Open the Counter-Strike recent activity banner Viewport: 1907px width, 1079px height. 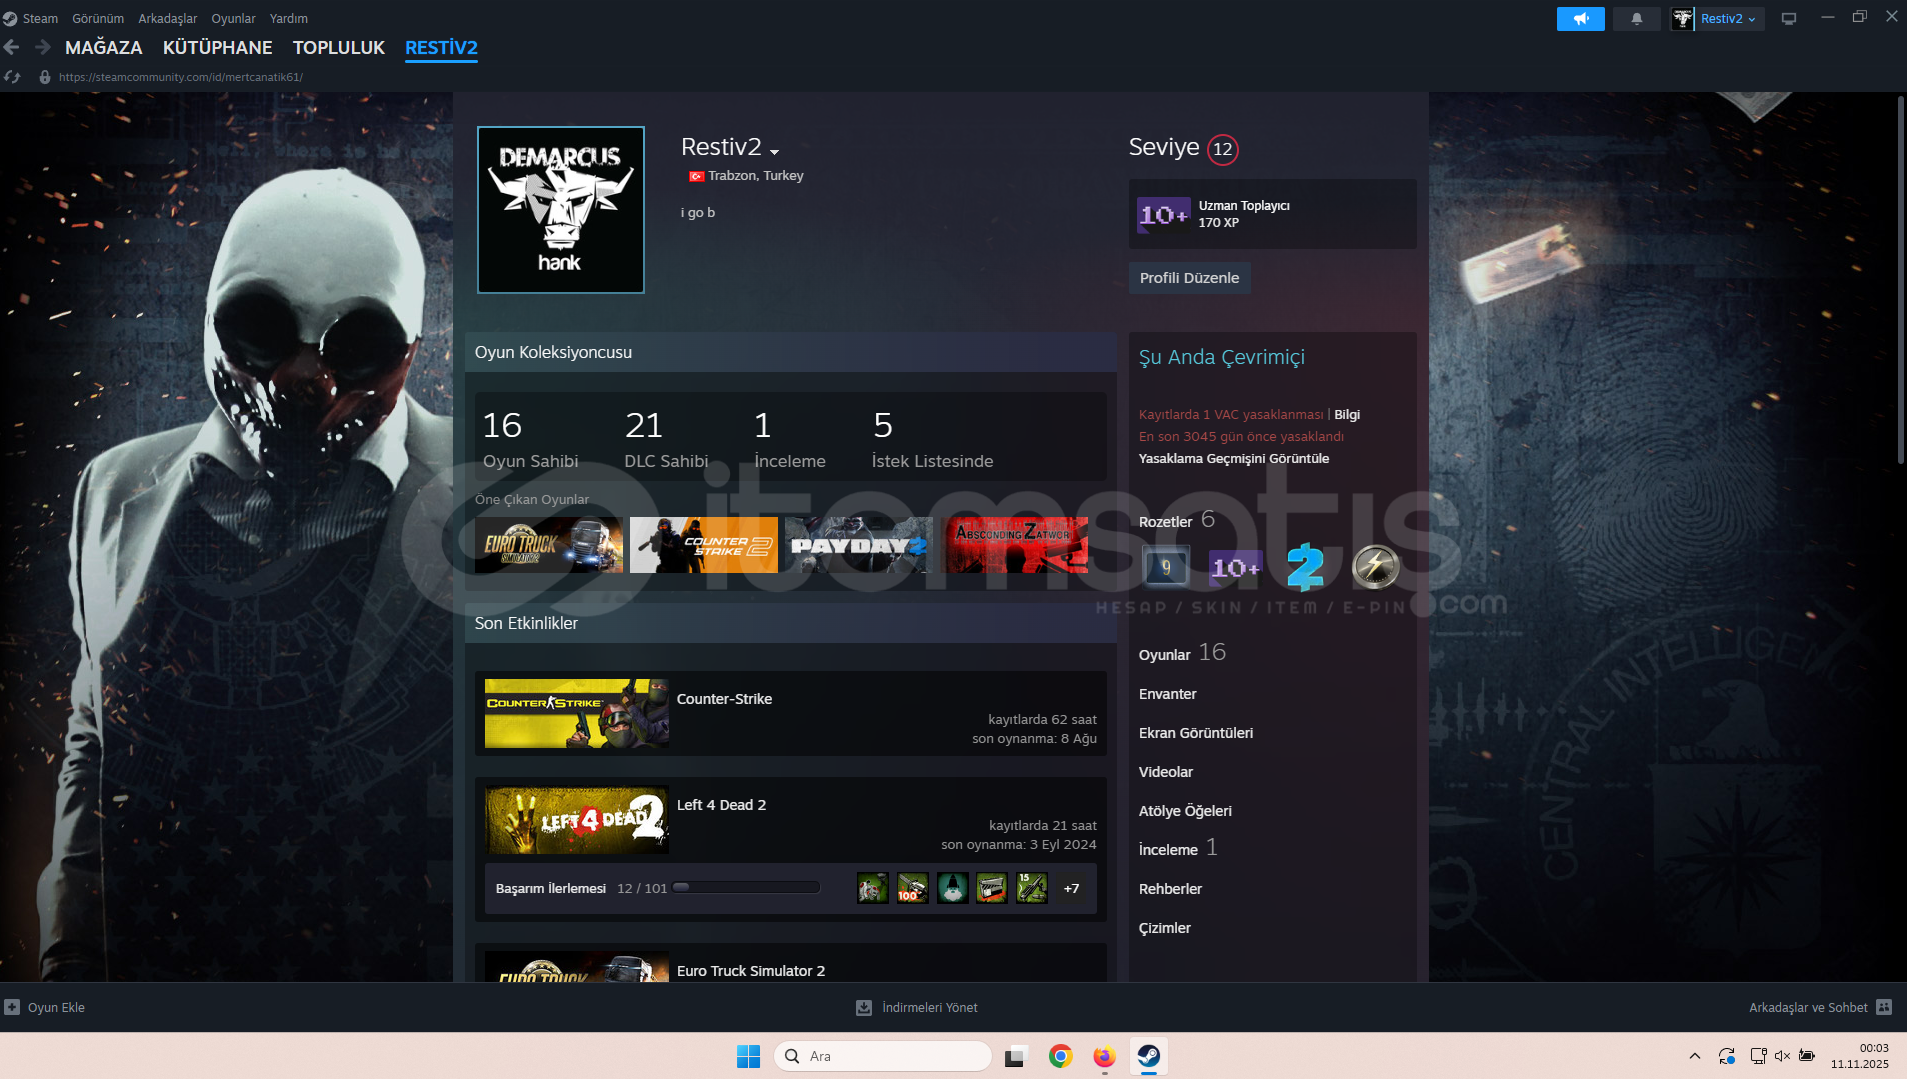pyautogui.click(x=577, y=714)
